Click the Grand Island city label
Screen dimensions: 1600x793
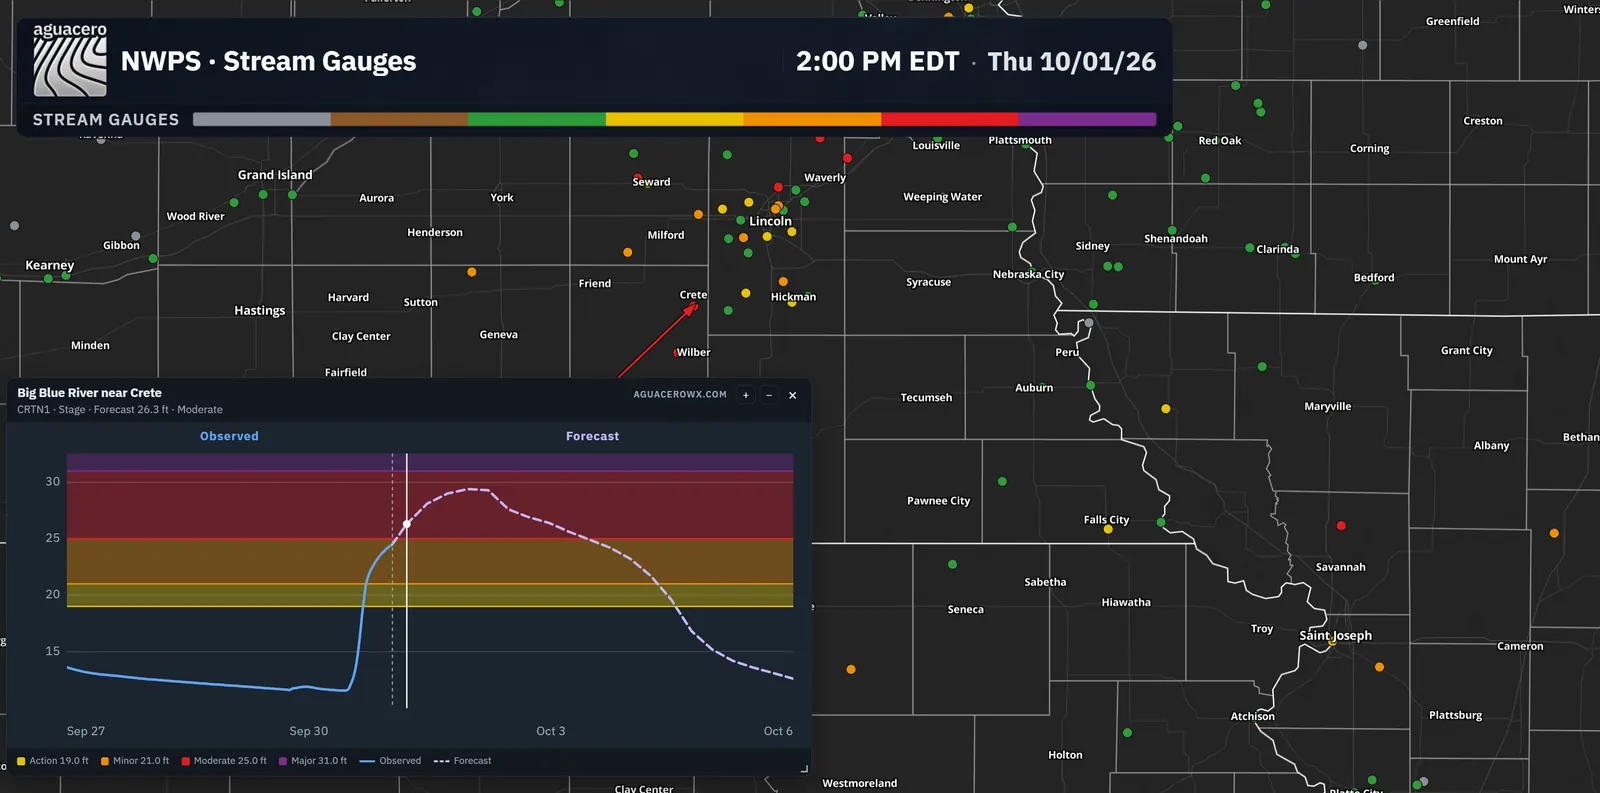275,175
